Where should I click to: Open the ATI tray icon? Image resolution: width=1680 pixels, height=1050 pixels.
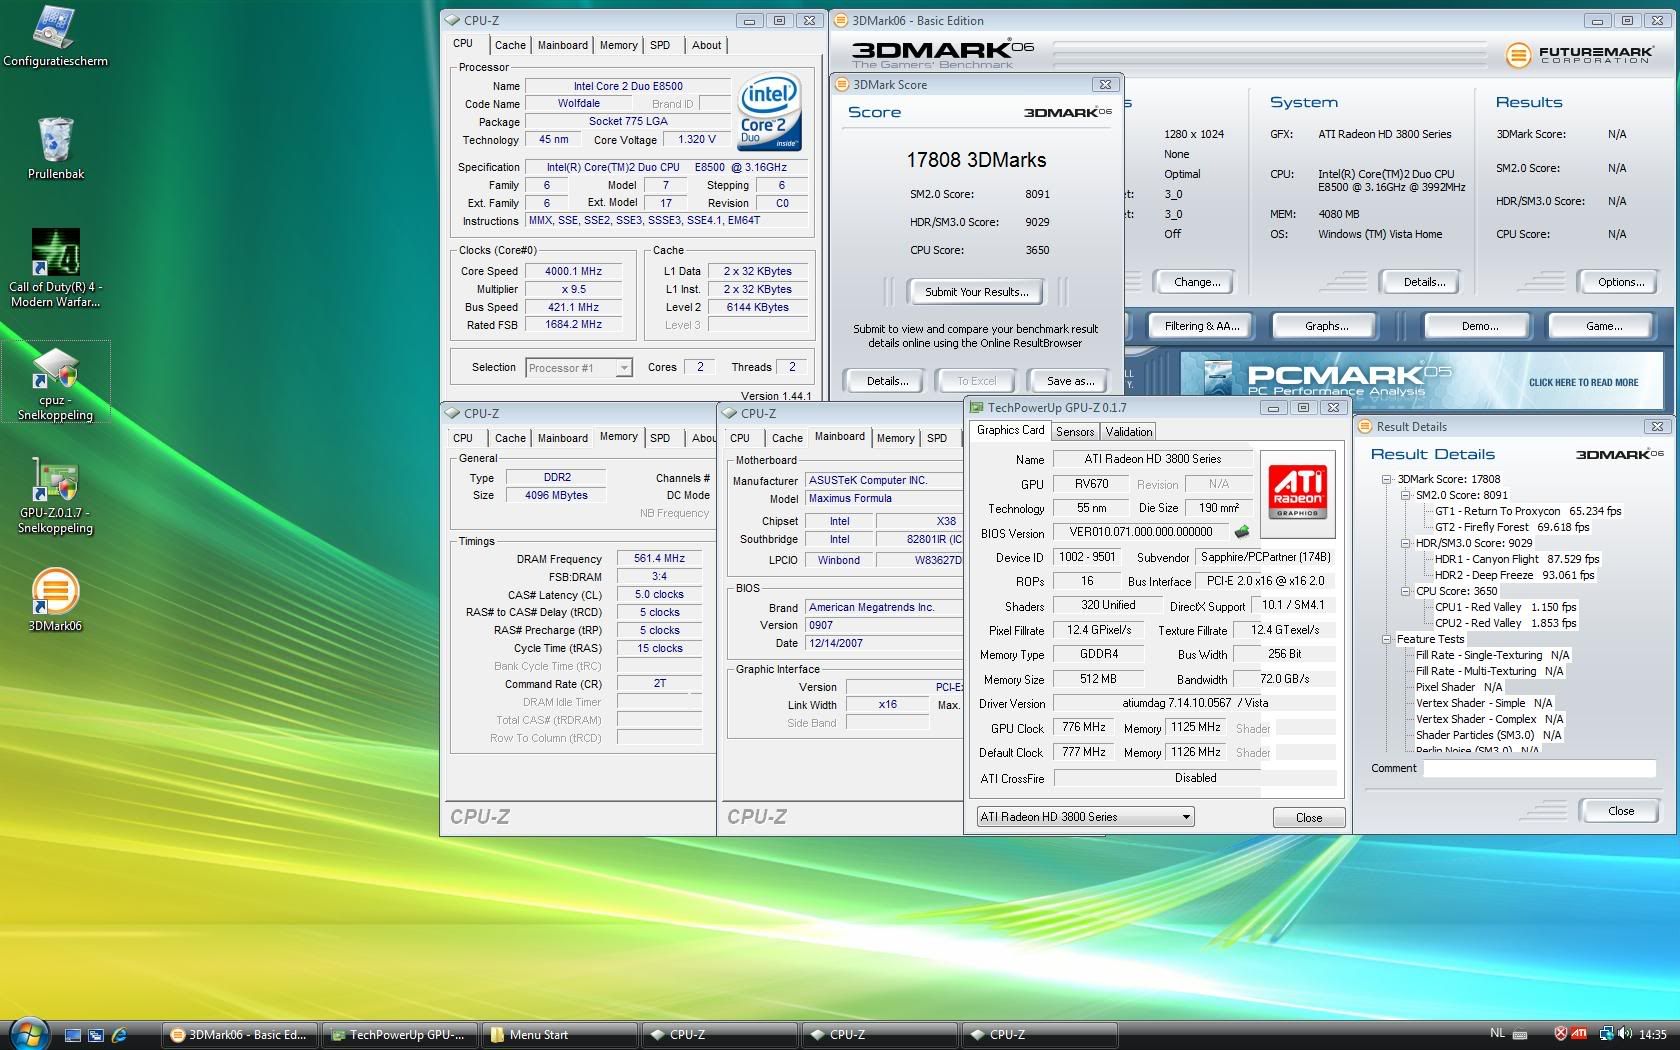pyautogui.click(x=1579, y=1034)
